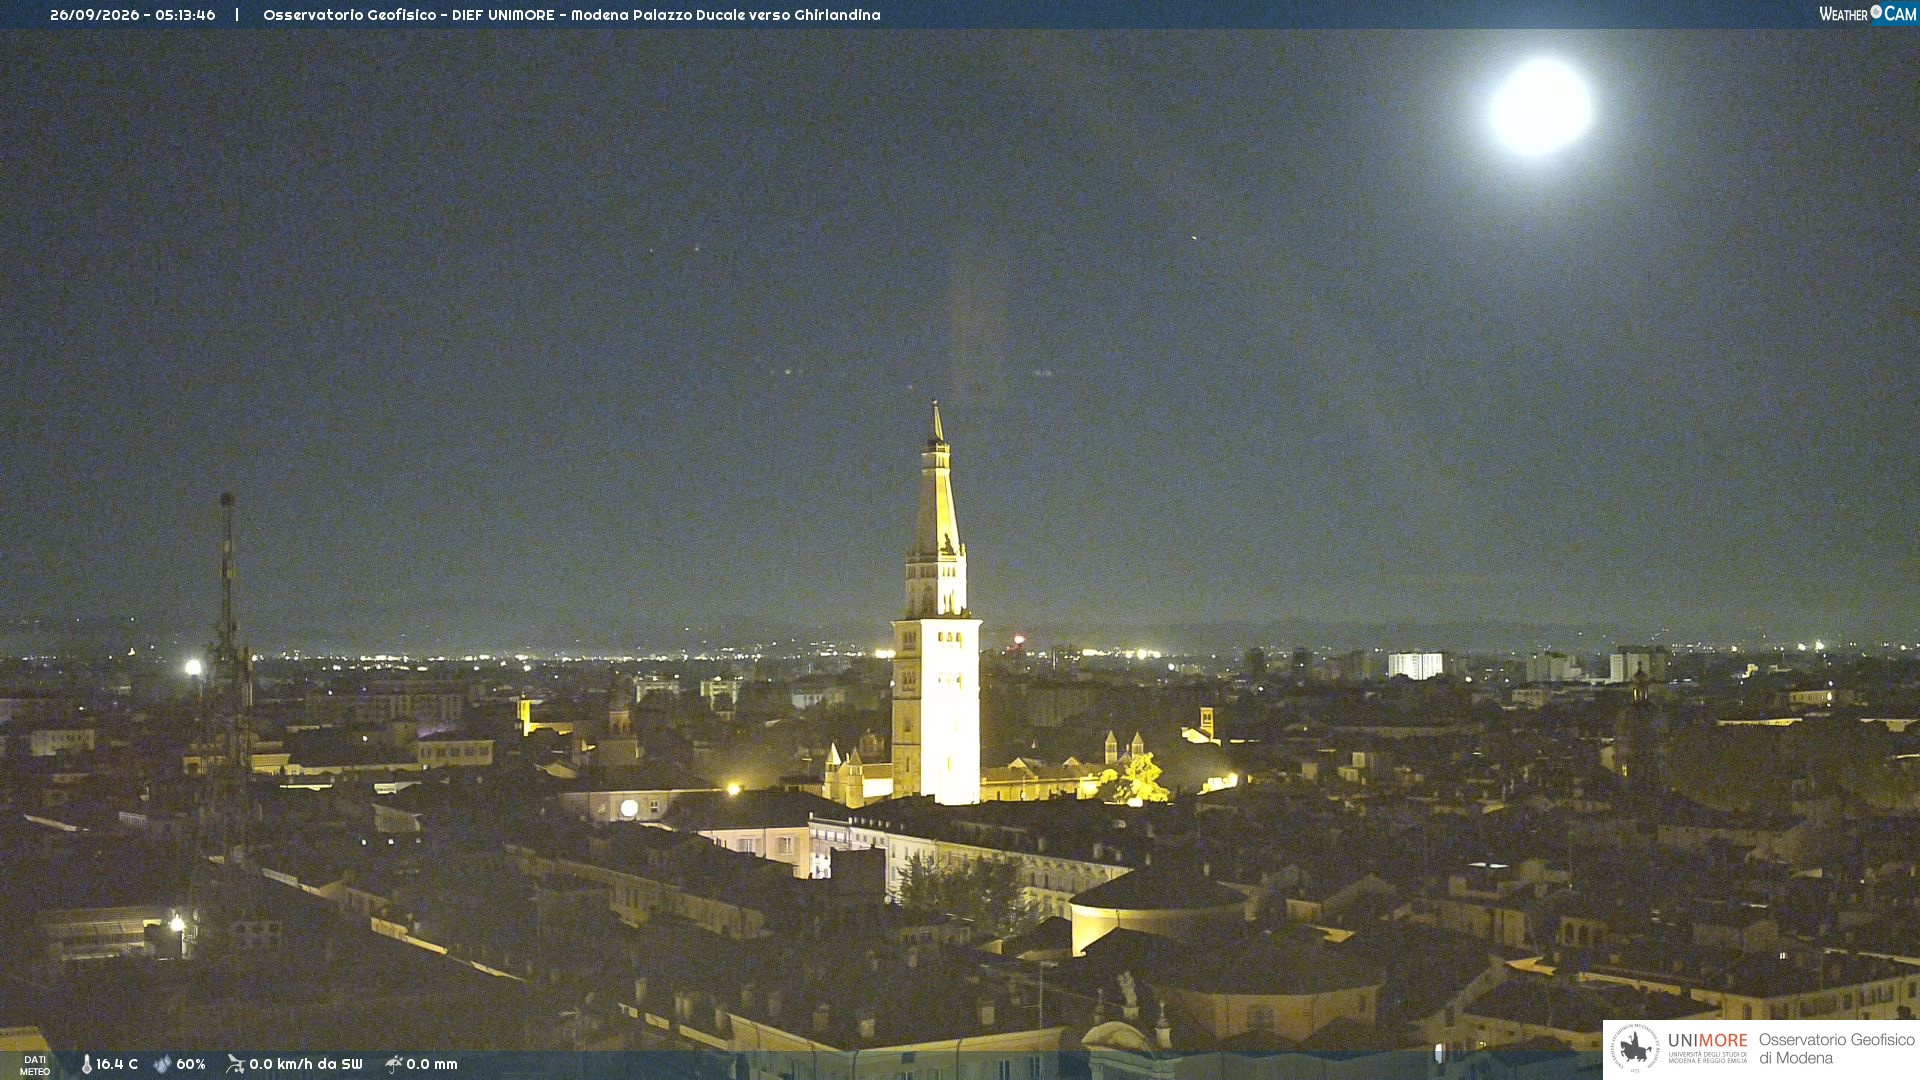Click the humidity water drops icon
The width and height of the screenshot is (1920, 1080).
pyautogui.click(x=163, y=1064)
